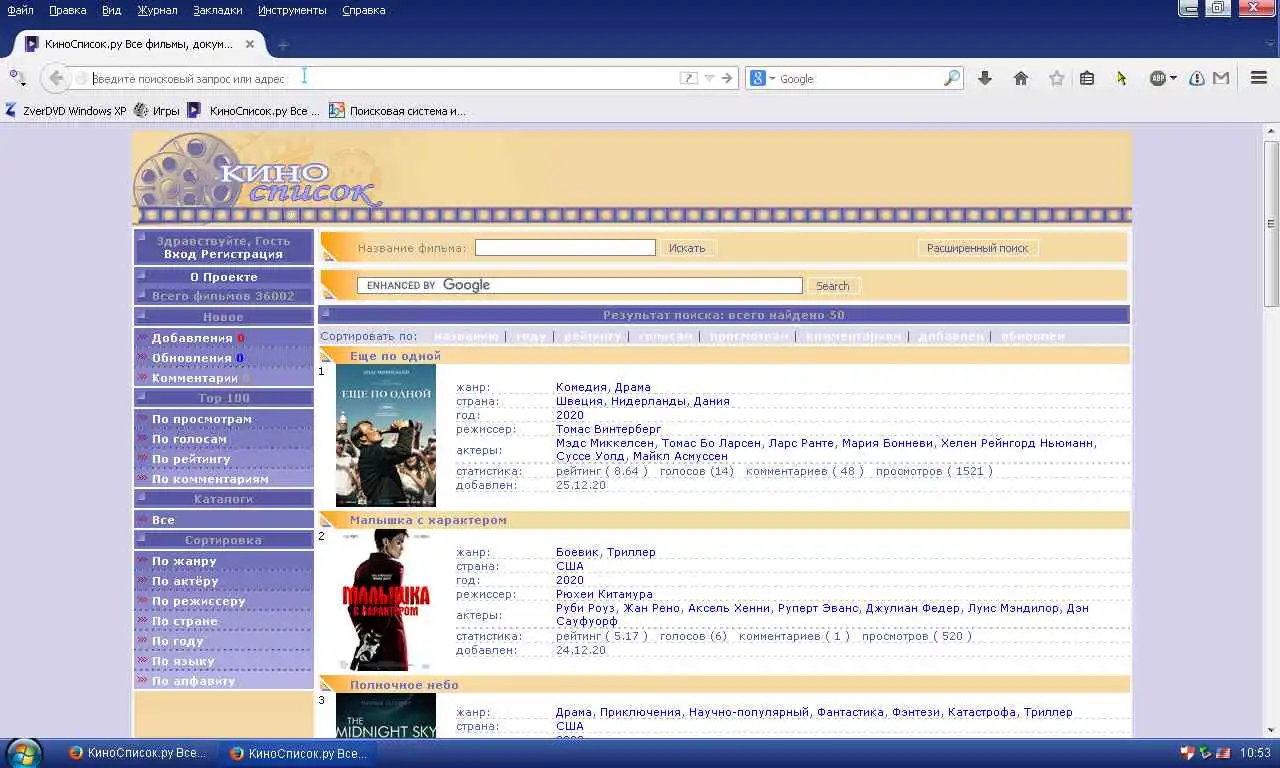This screenshot has height=768, width=1280.
Task: Click the Искать button
Action: [x=687, y=248]
